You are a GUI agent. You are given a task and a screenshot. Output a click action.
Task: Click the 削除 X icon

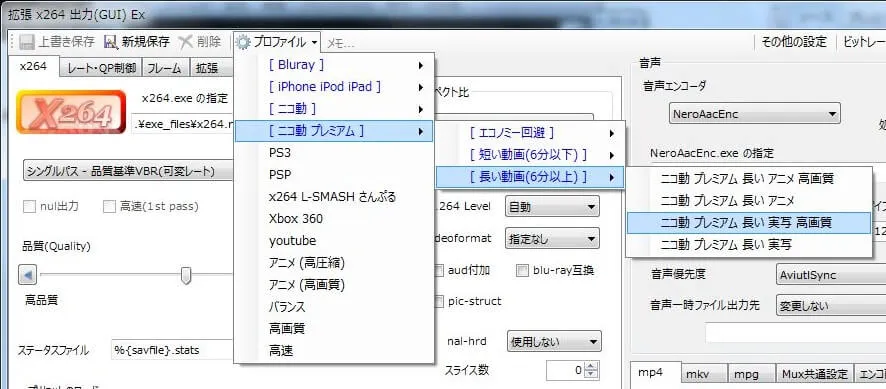point(185,42)
